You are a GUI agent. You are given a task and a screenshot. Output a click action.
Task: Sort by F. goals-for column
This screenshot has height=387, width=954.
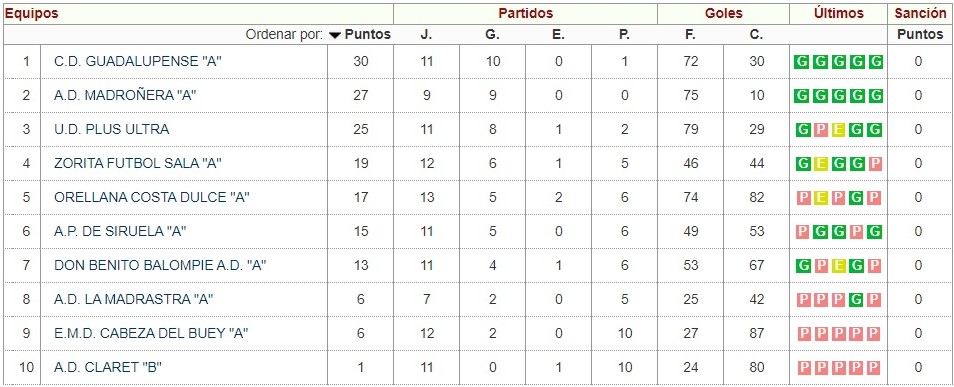point(690,35)
